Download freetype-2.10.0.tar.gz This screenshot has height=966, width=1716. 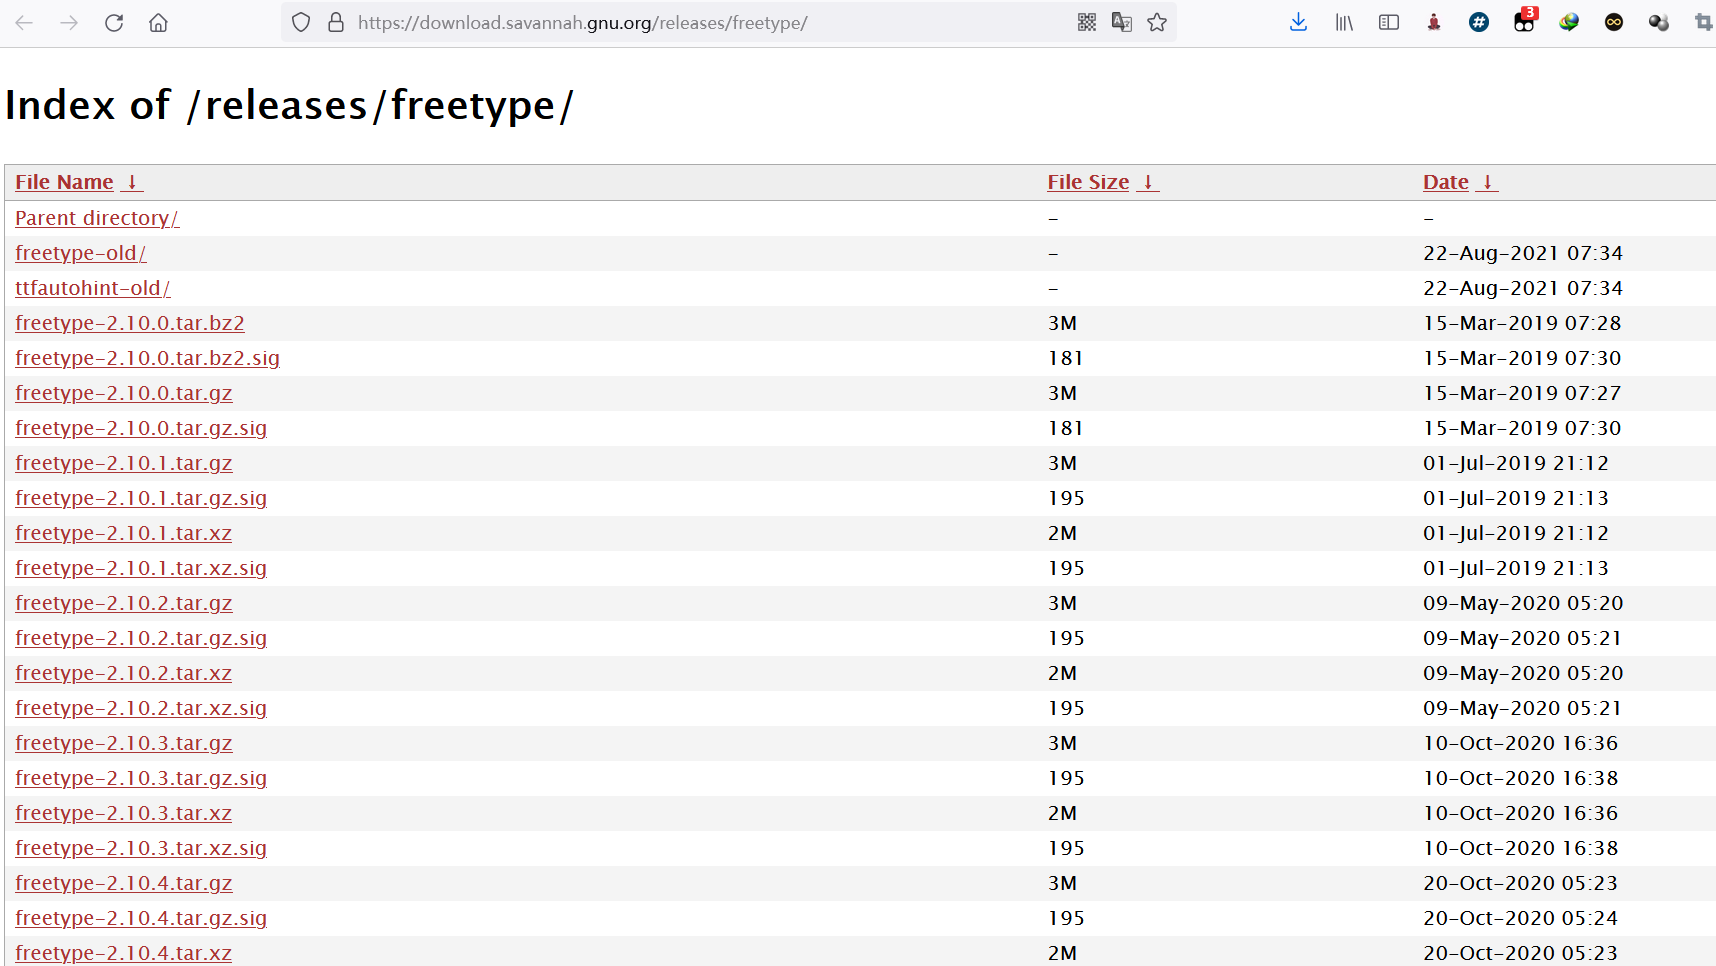point(124,393)
